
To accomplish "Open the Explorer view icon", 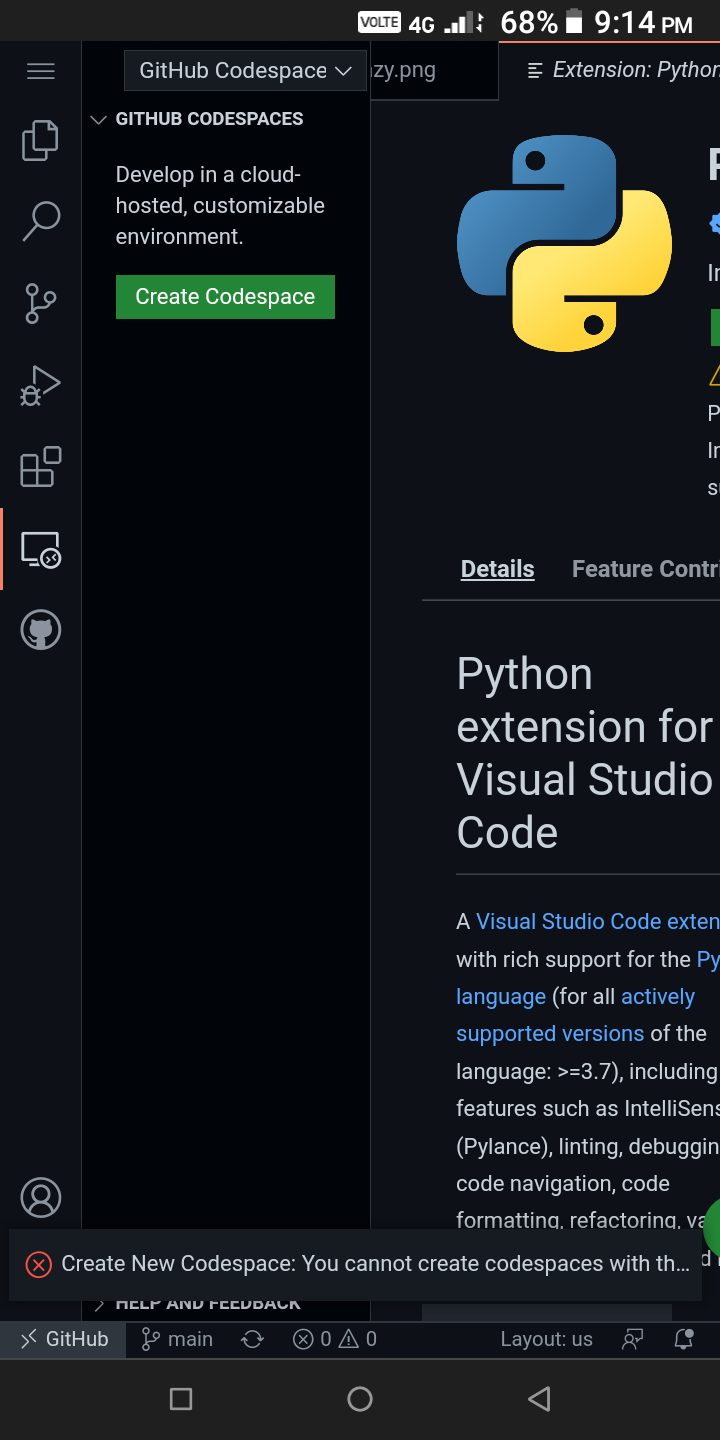I will pyautogui.click(x=40, y=140).
